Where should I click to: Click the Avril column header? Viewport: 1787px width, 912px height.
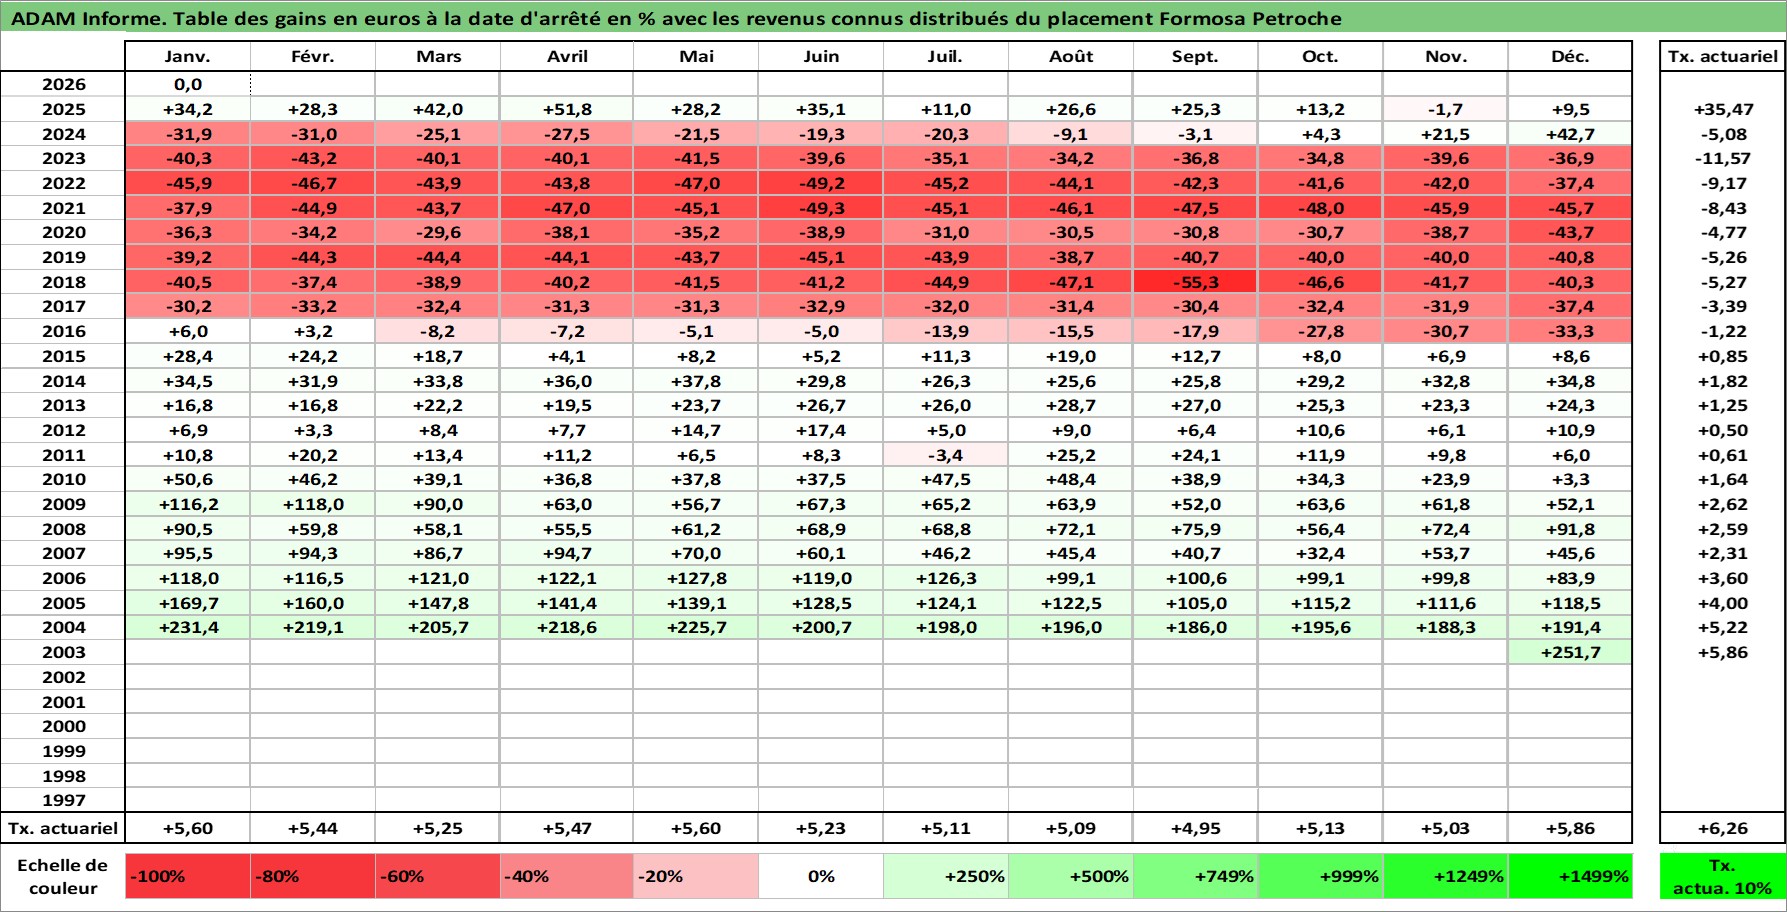(567, 56)
